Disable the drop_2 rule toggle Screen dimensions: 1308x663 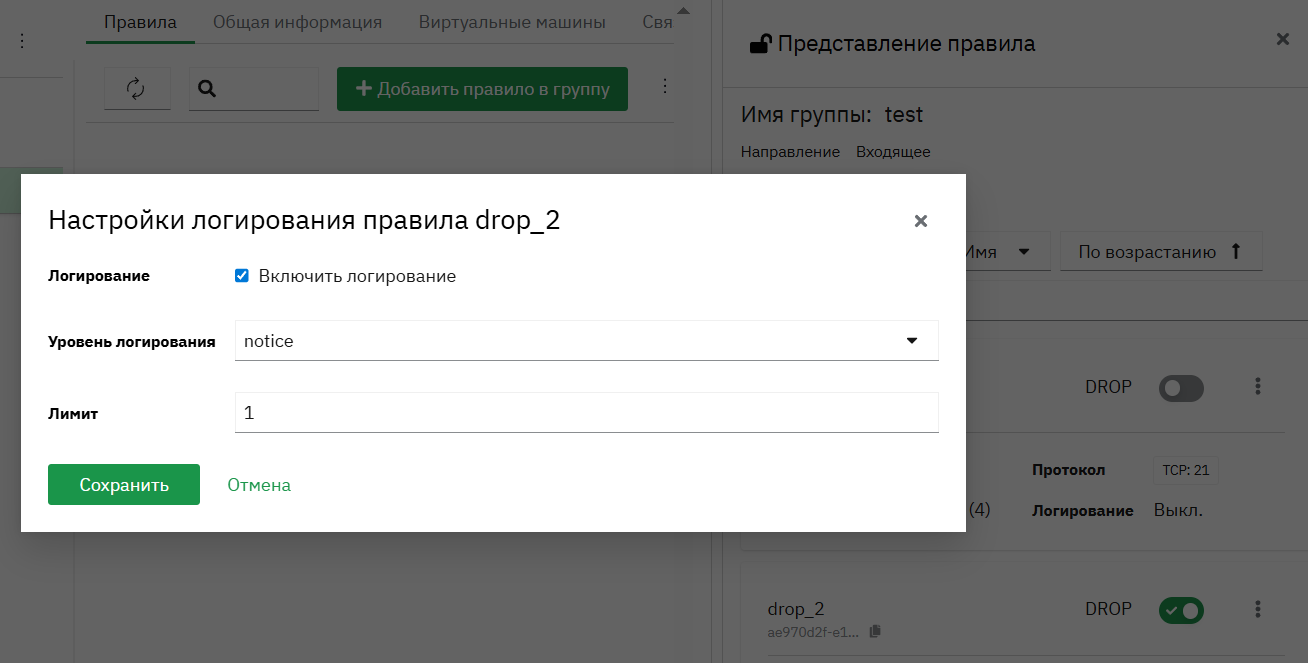[1181, 609]
